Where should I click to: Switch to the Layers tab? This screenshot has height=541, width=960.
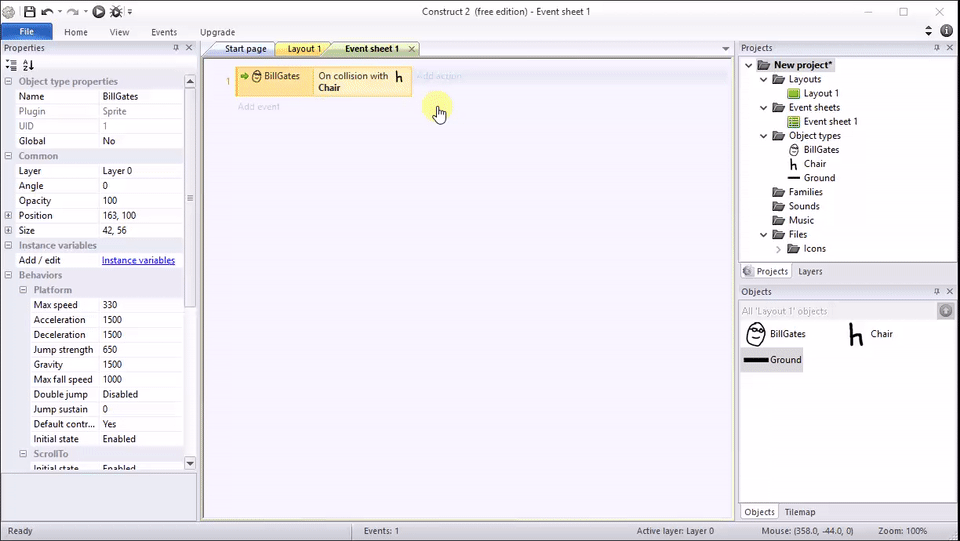[x=810, y=271]
